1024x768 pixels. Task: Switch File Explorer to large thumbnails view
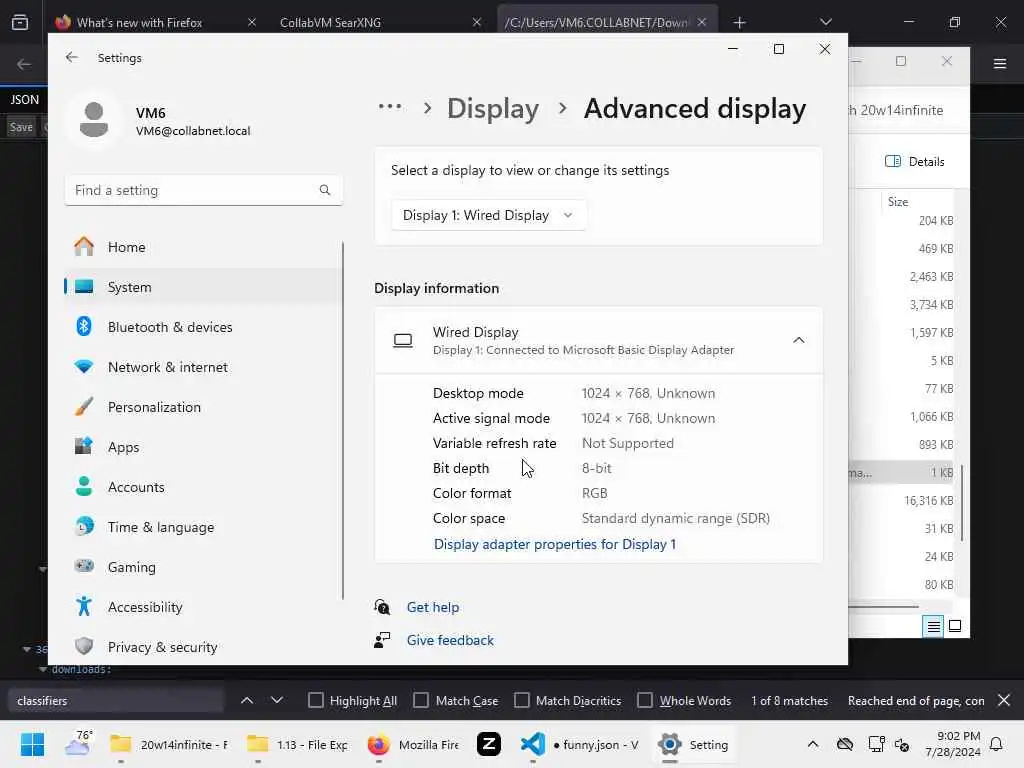tap(955, 626)
